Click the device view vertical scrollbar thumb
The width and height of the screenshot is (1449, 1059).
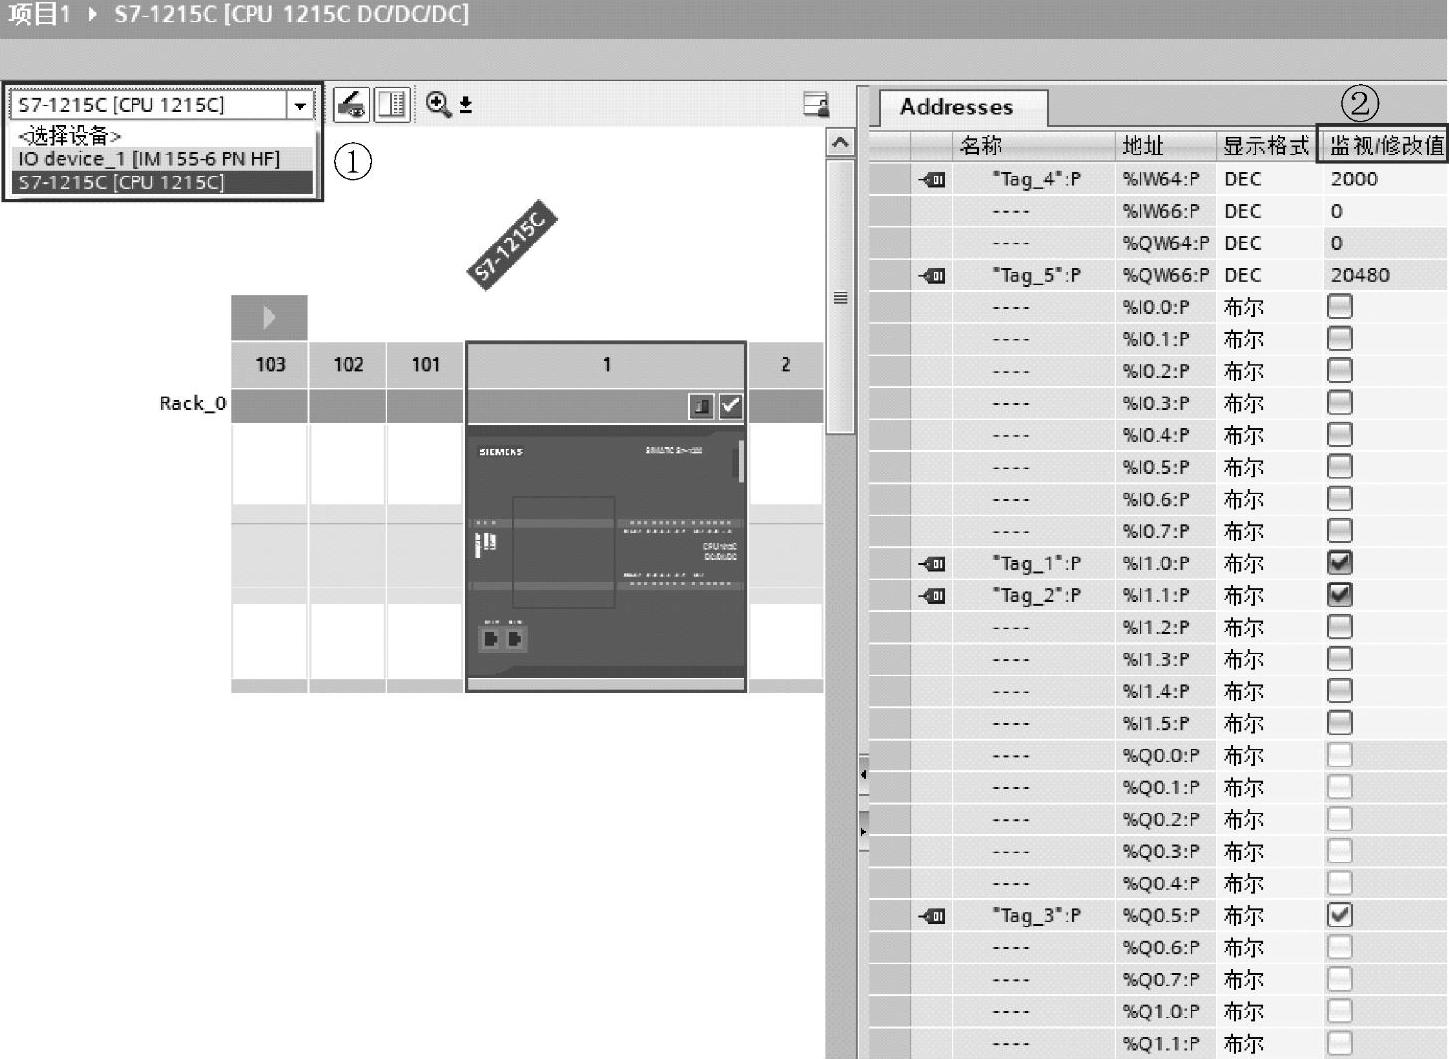coord(841,297)
